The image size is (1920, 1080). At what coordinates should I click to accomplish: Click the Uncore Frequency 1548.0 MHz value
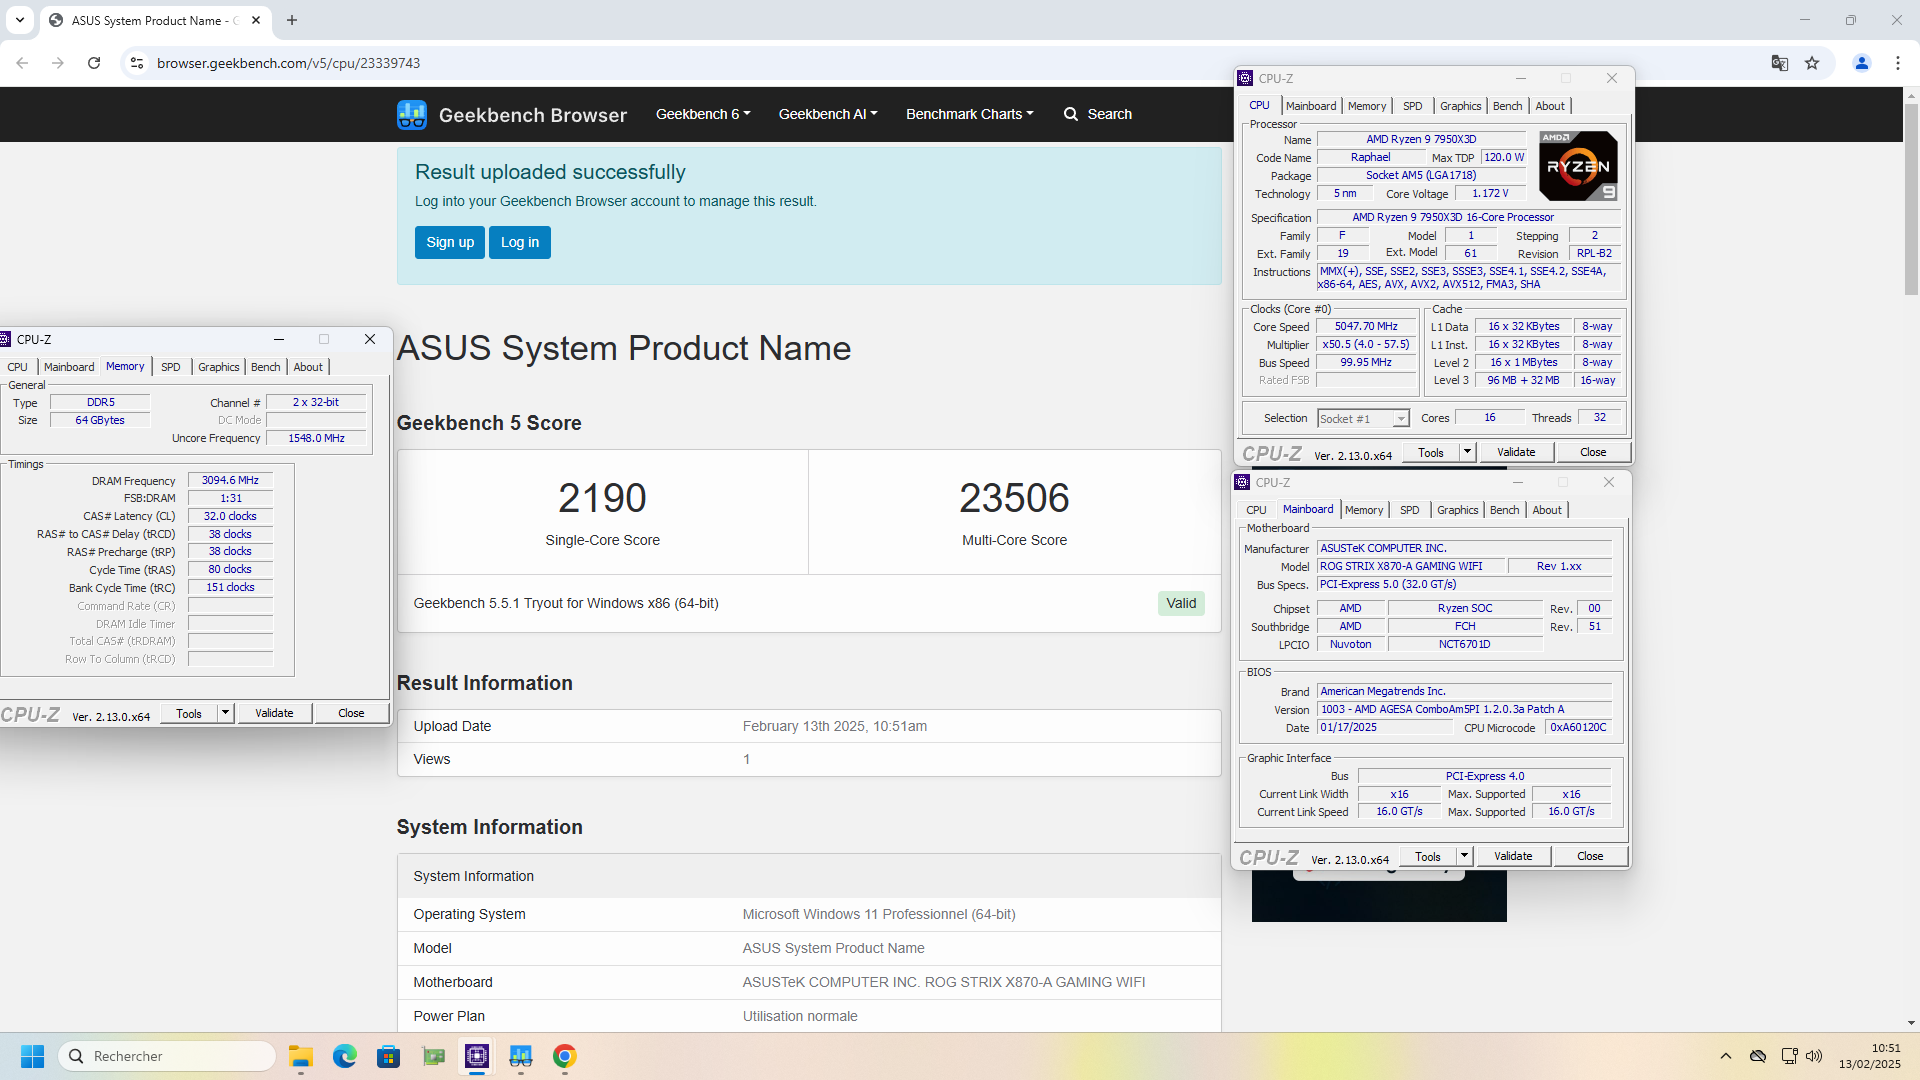click(x=316, y=438)
